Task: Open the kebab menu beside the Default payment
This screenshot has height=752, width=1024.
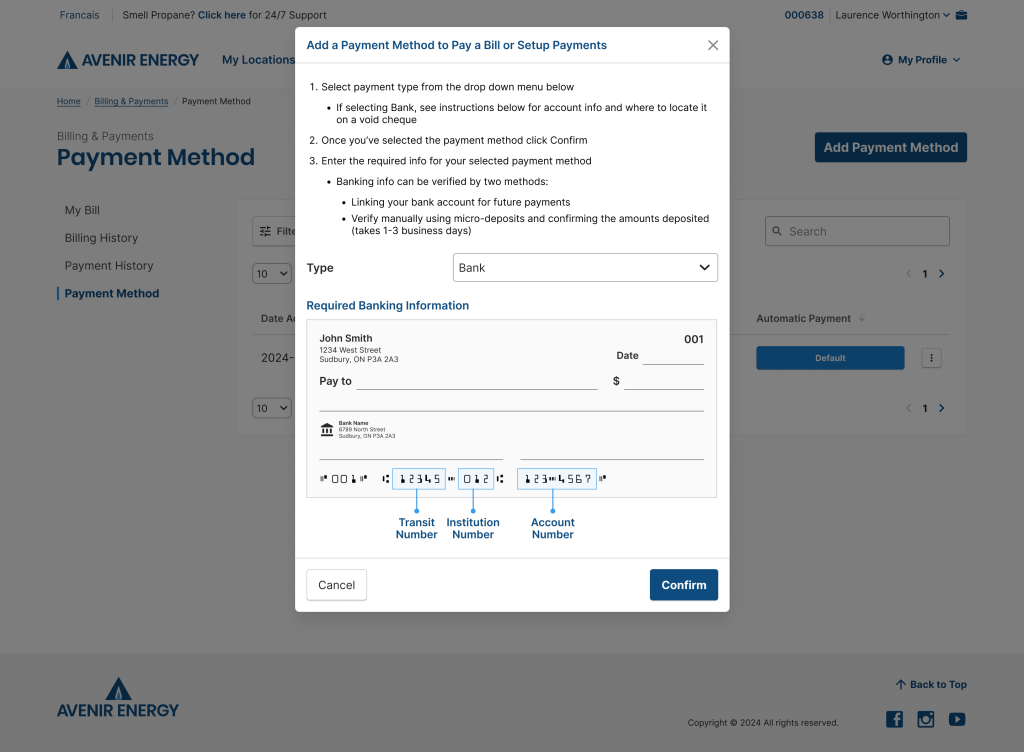Action: pyautogui.click(x=931, y=357)
